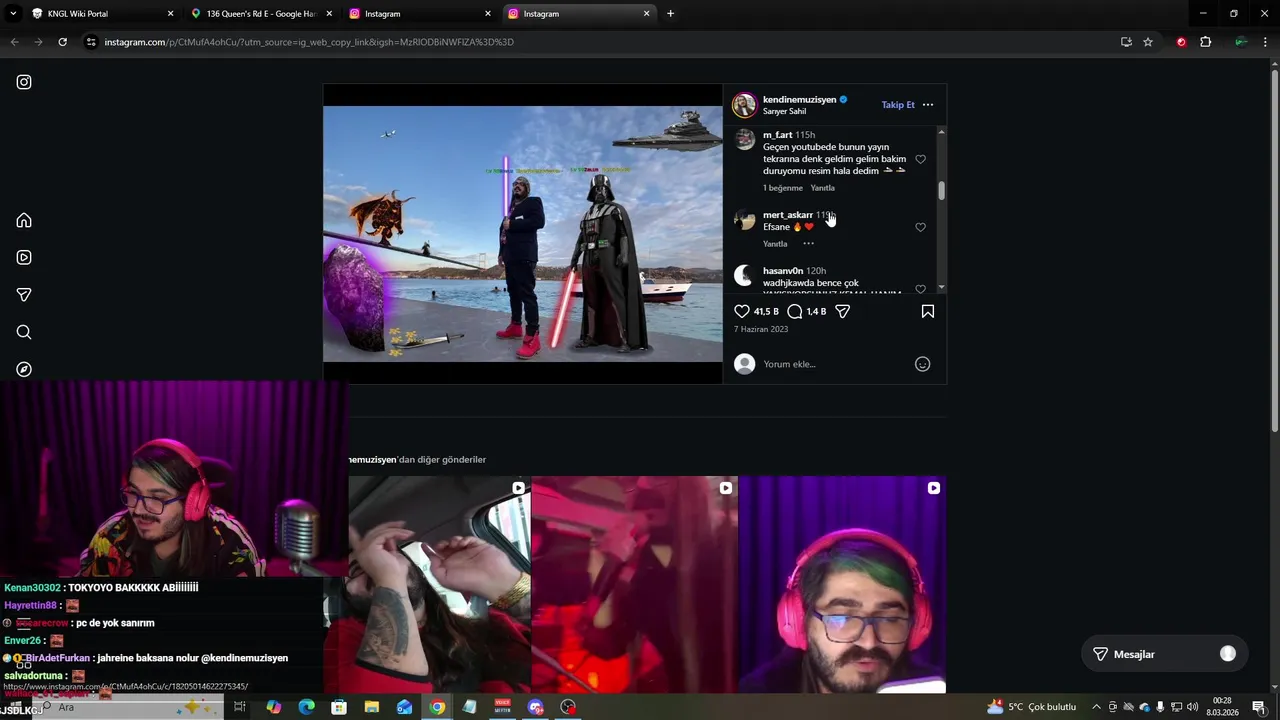
Task: Click the 7 Haziran 2023 date
Action: (761, 329)
